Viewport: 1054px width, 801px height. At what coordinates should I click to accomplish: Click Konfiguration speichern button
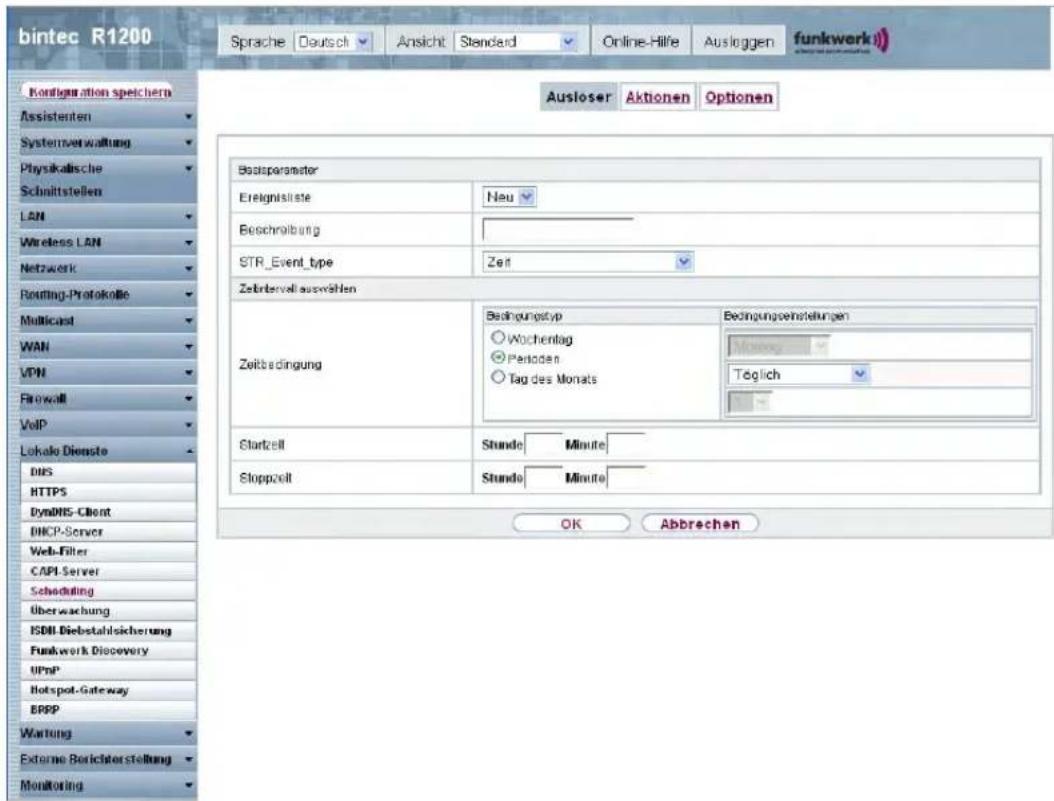pos(99,92)
